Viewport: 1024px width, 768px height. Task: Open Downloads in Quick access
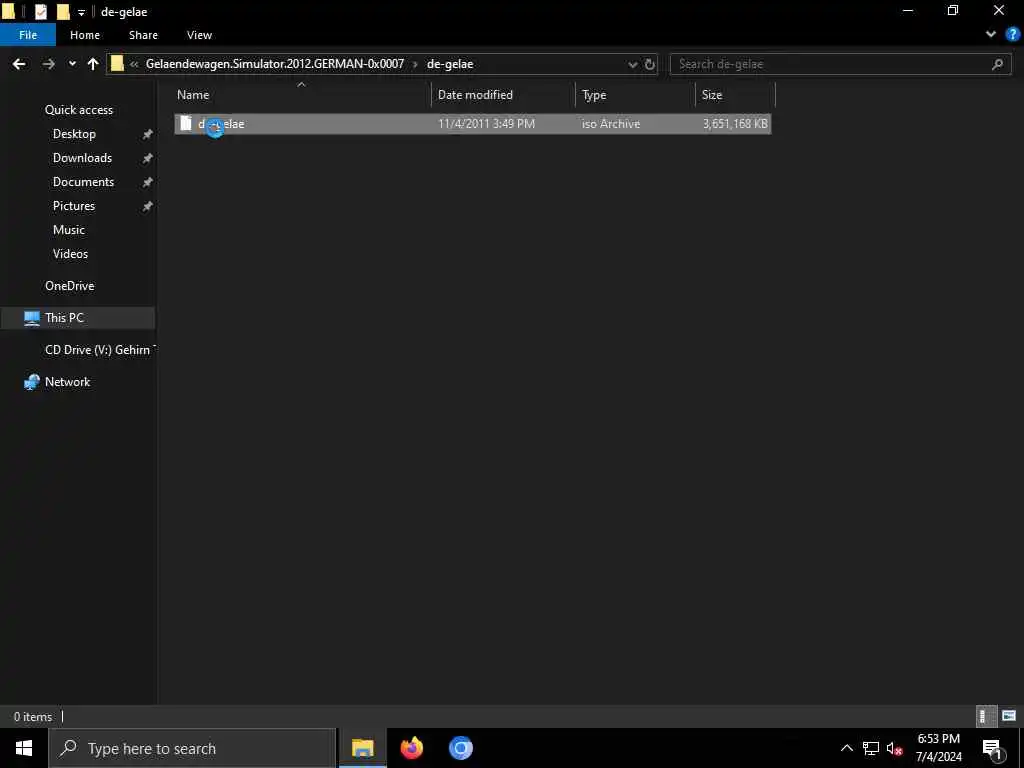tap(82, 158)
